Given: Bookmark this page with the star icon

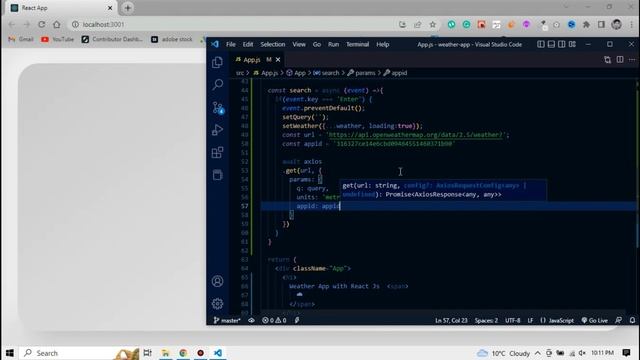Looking at the screenshot, I should 433,24.
